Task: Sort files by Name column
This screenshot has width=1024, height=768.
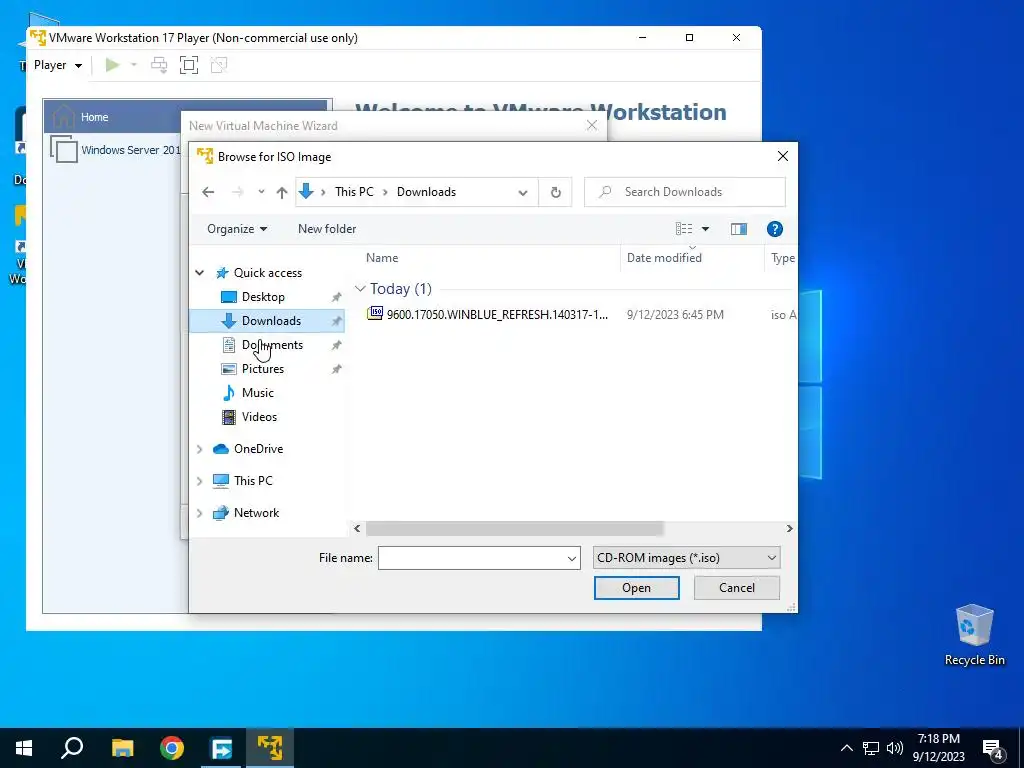Action: tap(382, 258)
